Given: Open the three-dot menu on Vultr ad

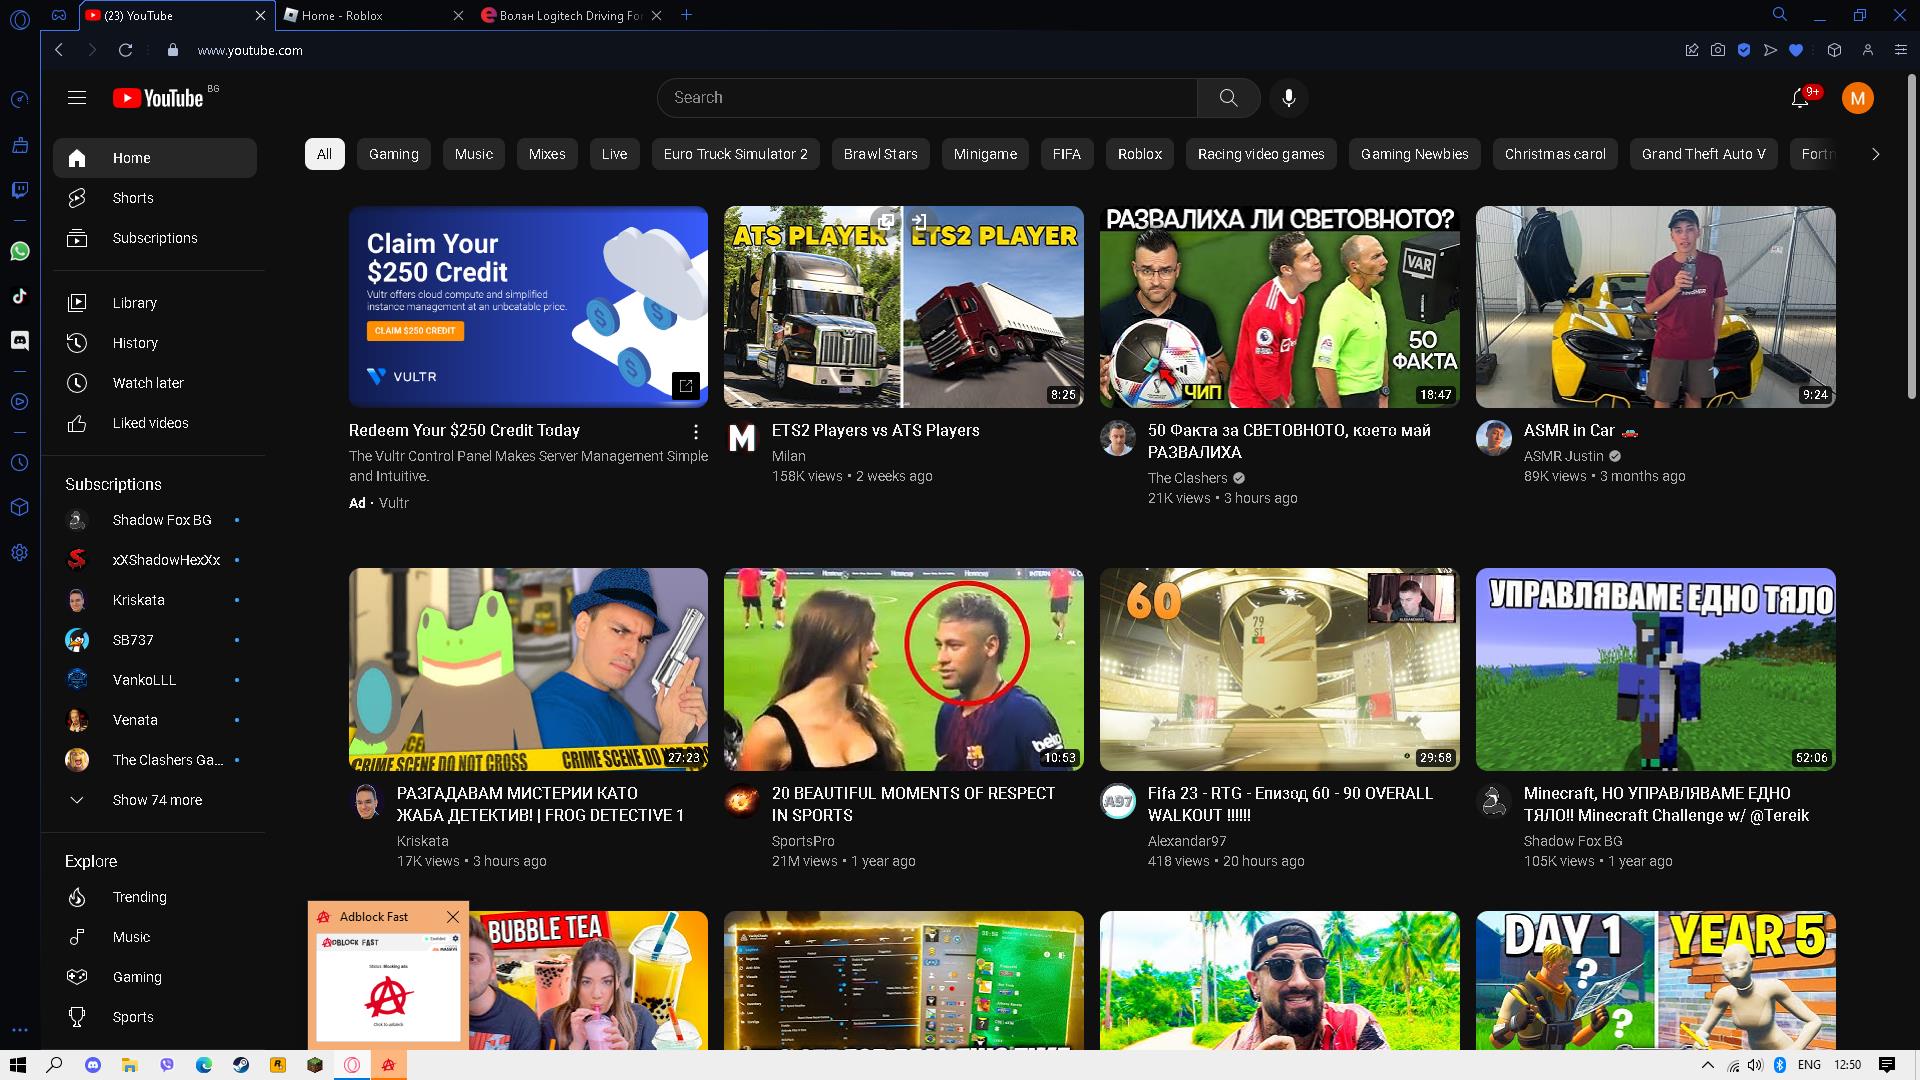Looking at the screenshot, I should [696, 432].
